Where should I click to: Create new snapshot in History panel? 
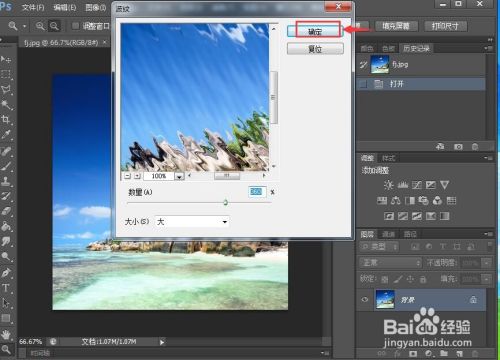coord(458,147)
